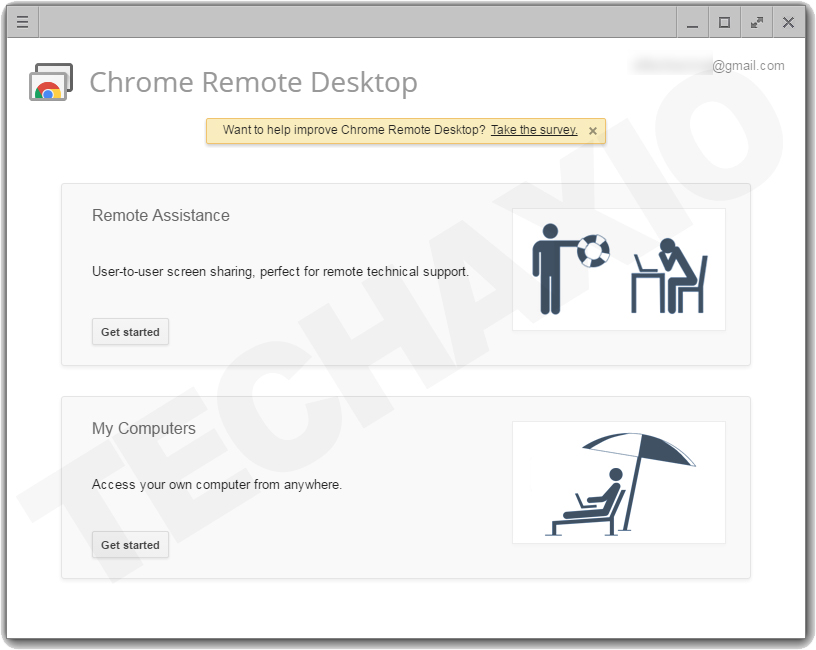Select the 'Remote Assistance' section heading
Image resolution: width=816 pixels, height=650 pixels.
click(x=160, y=215)
